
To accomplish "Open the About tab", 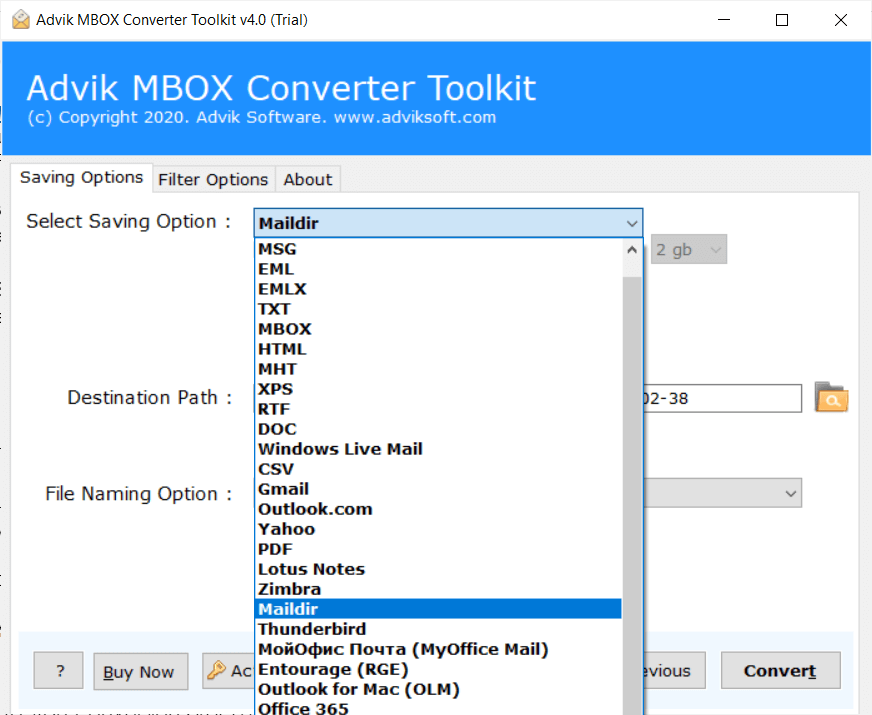I will coord(308,180).
